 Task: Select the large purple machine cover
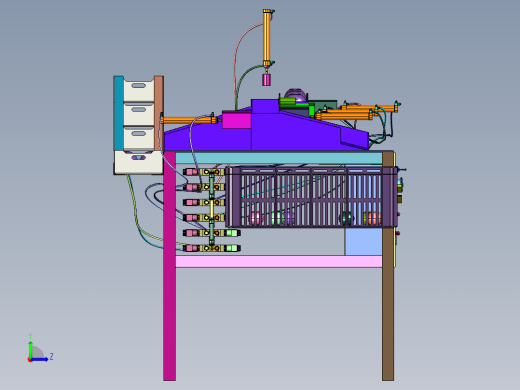point(267,132)
